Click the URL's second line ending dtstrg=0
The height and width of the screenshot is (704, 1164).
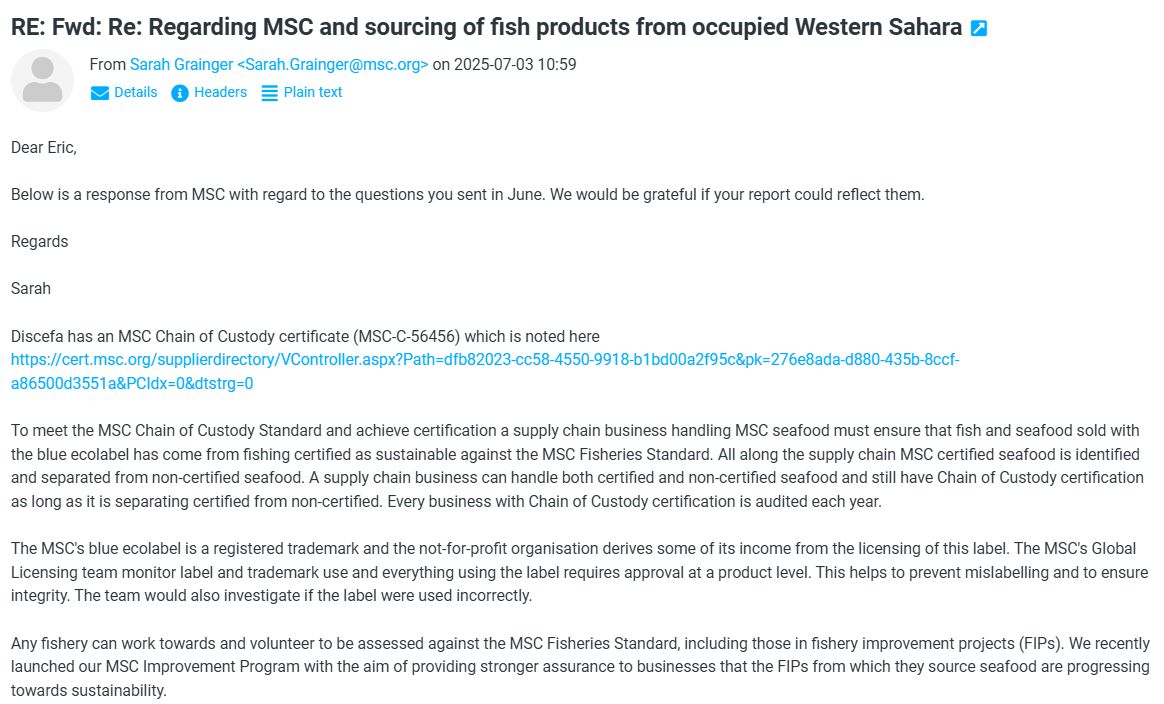pyautogui.click(x=132, y=383)
